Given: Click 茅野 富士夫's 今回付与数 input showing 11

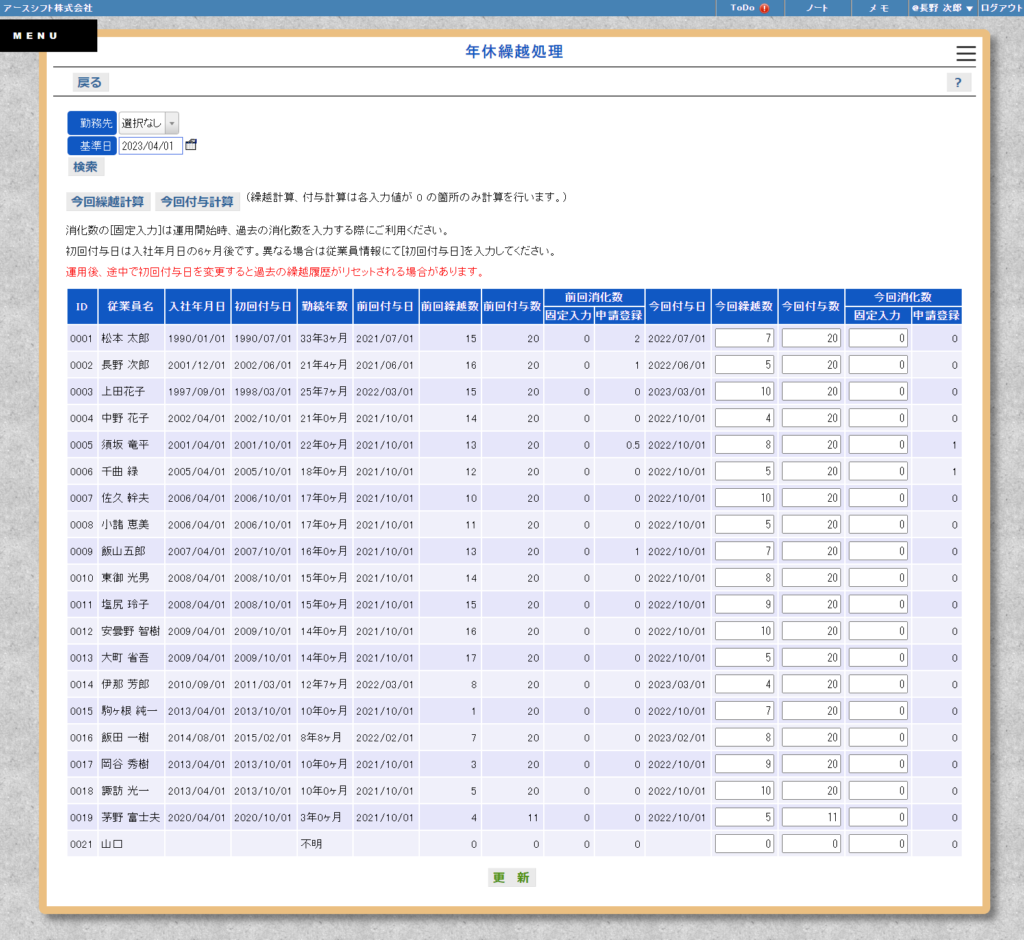Looking at the screenshot, I should 809,816.
